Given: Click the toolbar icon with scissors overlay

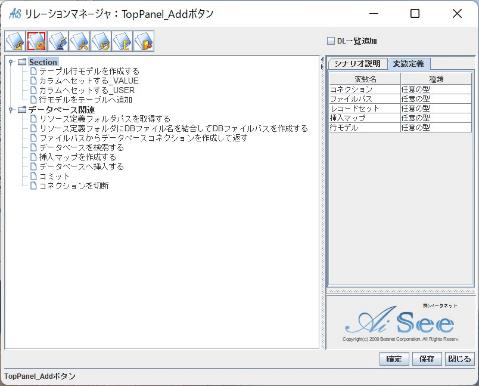Looking at the screenshot, I should pyautogui.click(x=79, y=41).
